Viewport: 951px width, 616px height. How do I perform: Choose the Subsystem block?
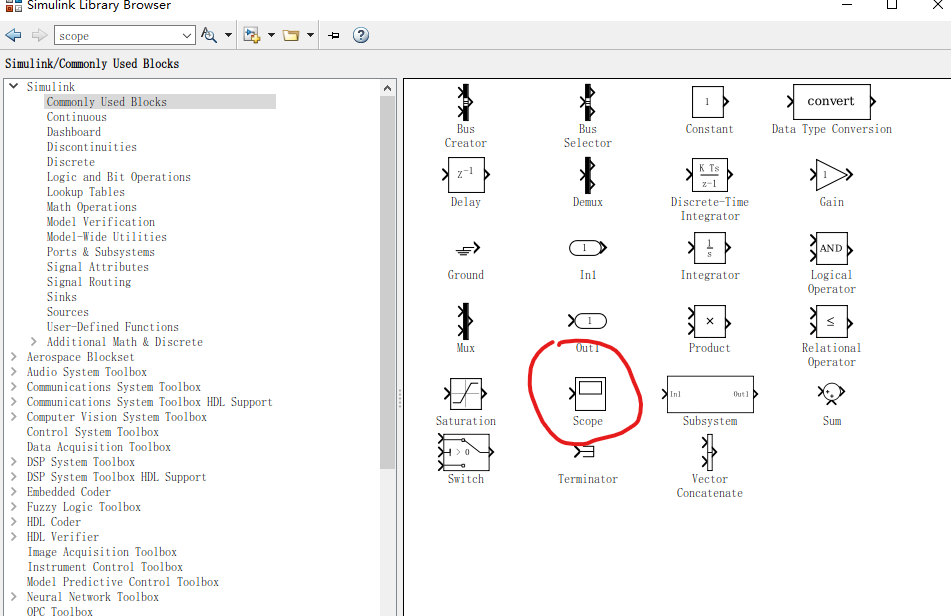pyautogui.click(x=710, y=394)
